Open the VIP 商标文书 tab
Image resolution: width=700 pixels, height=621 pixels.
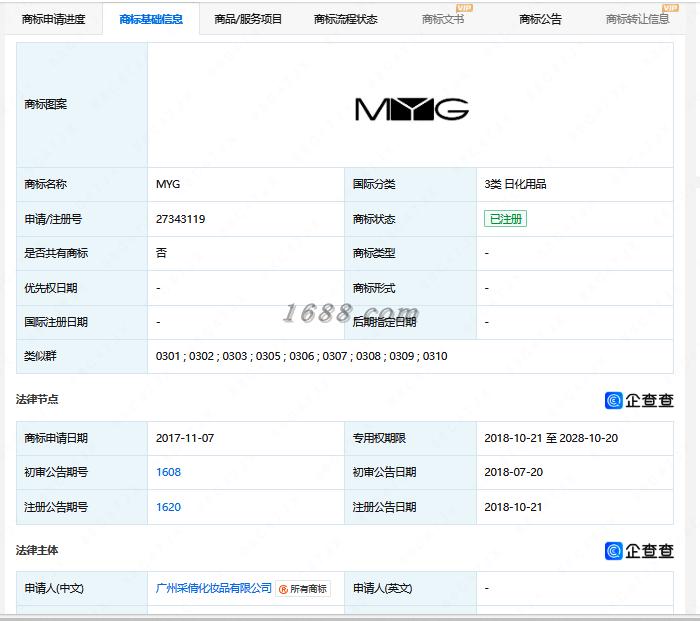click(x=443, y=19)
